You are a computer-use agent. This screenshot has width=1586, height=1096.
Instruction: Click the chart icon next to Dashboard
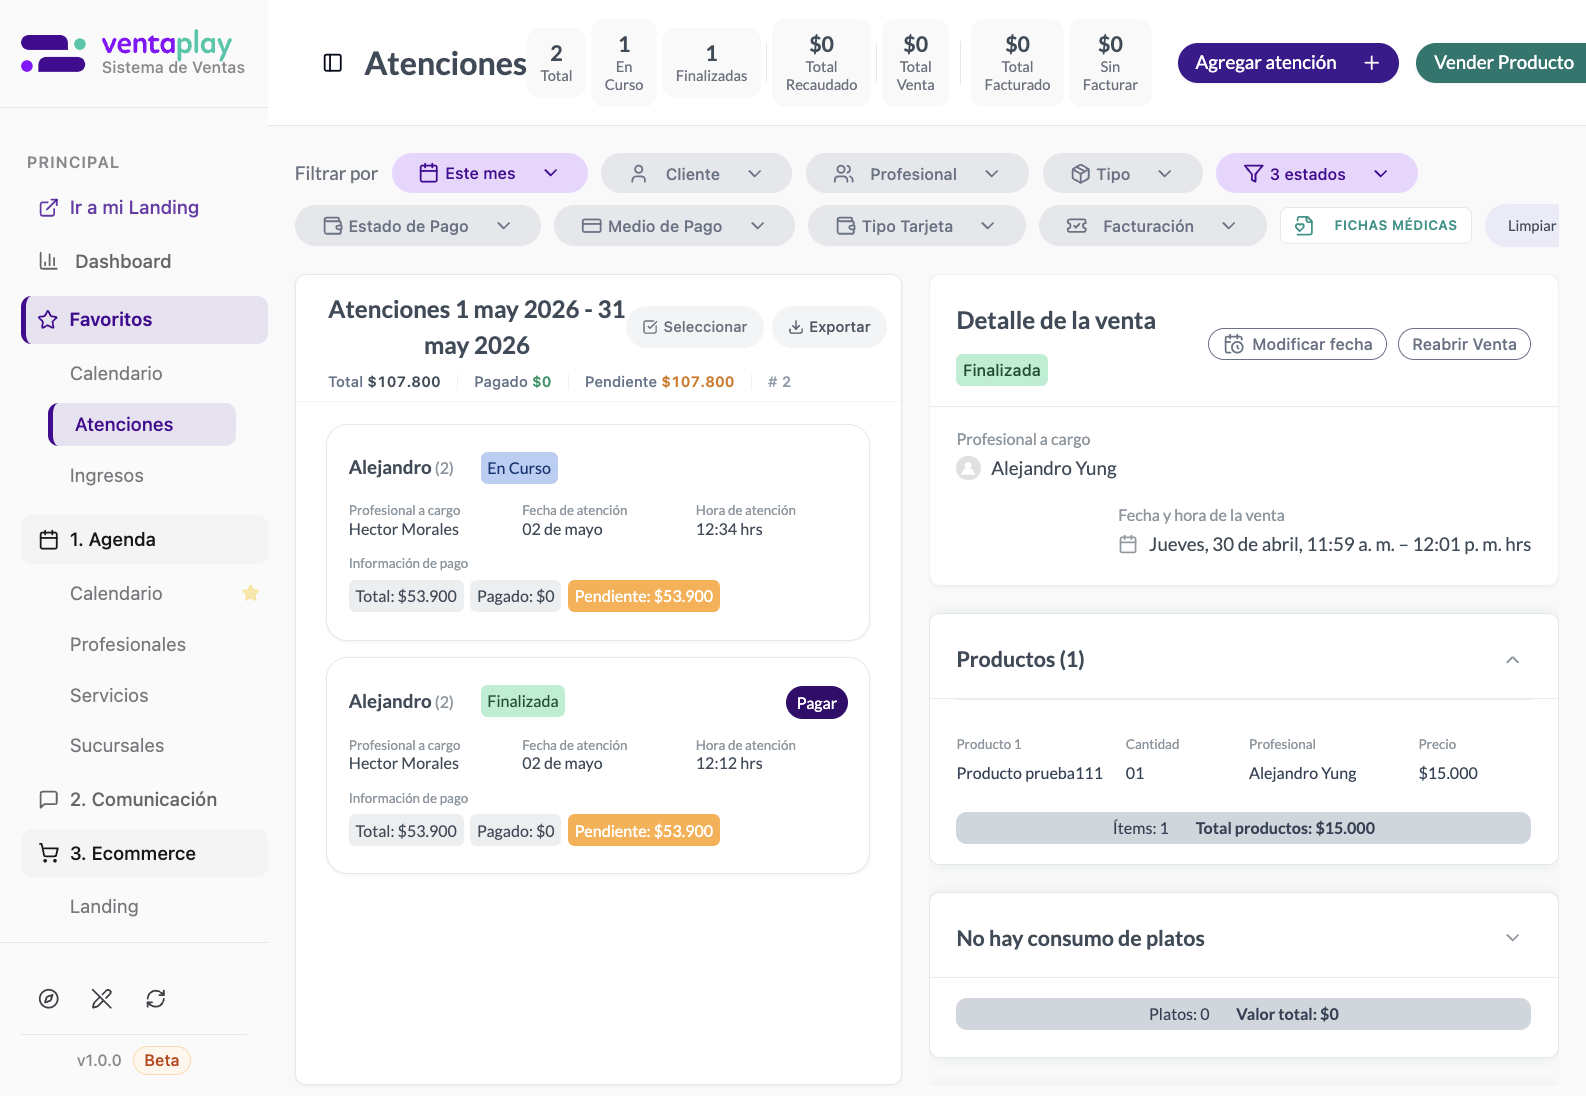tap(48, 261)
